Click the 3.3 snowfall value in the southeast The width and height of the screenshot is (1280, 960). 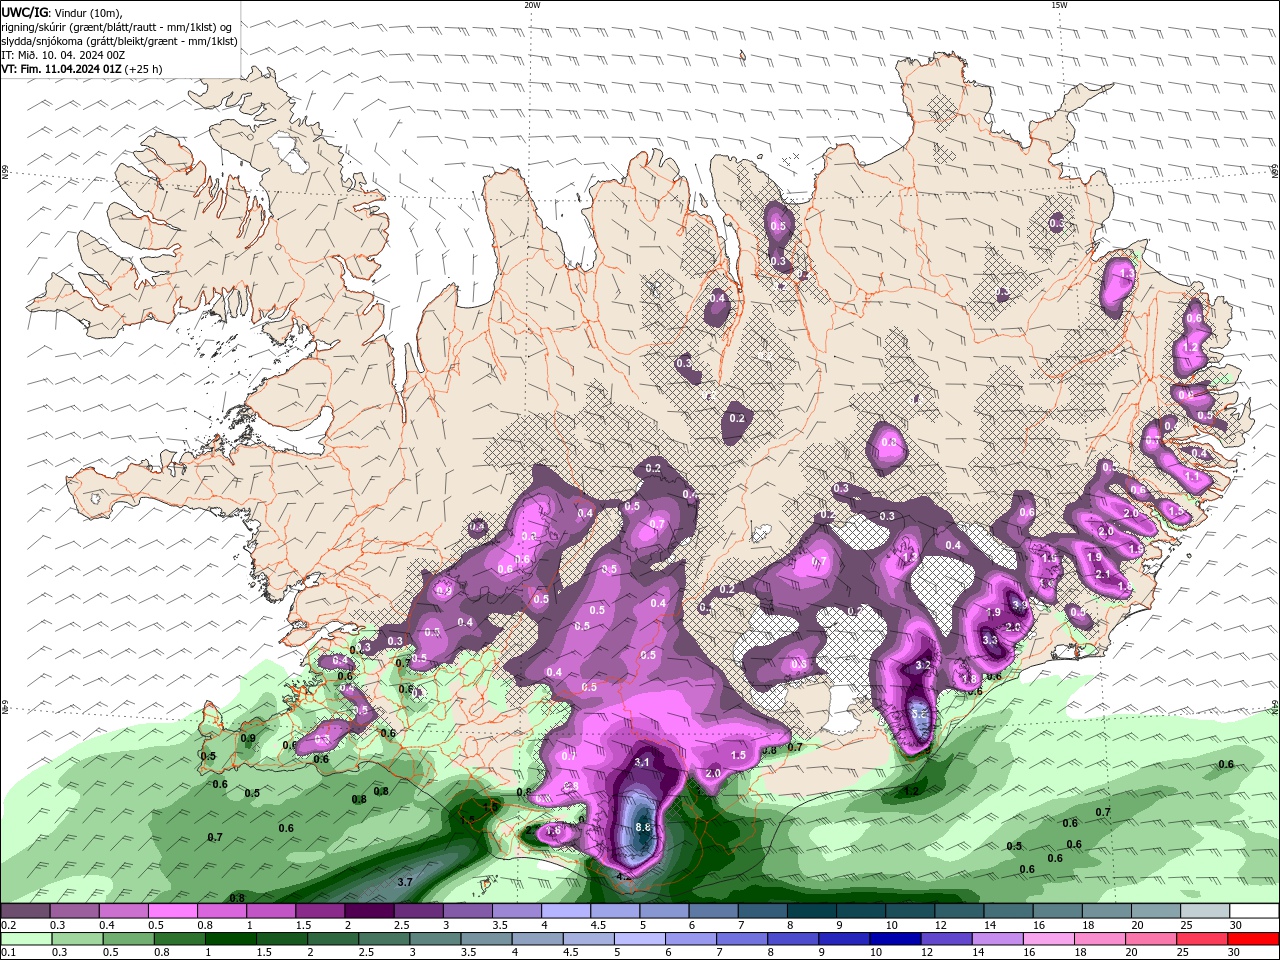click(990, 640)
